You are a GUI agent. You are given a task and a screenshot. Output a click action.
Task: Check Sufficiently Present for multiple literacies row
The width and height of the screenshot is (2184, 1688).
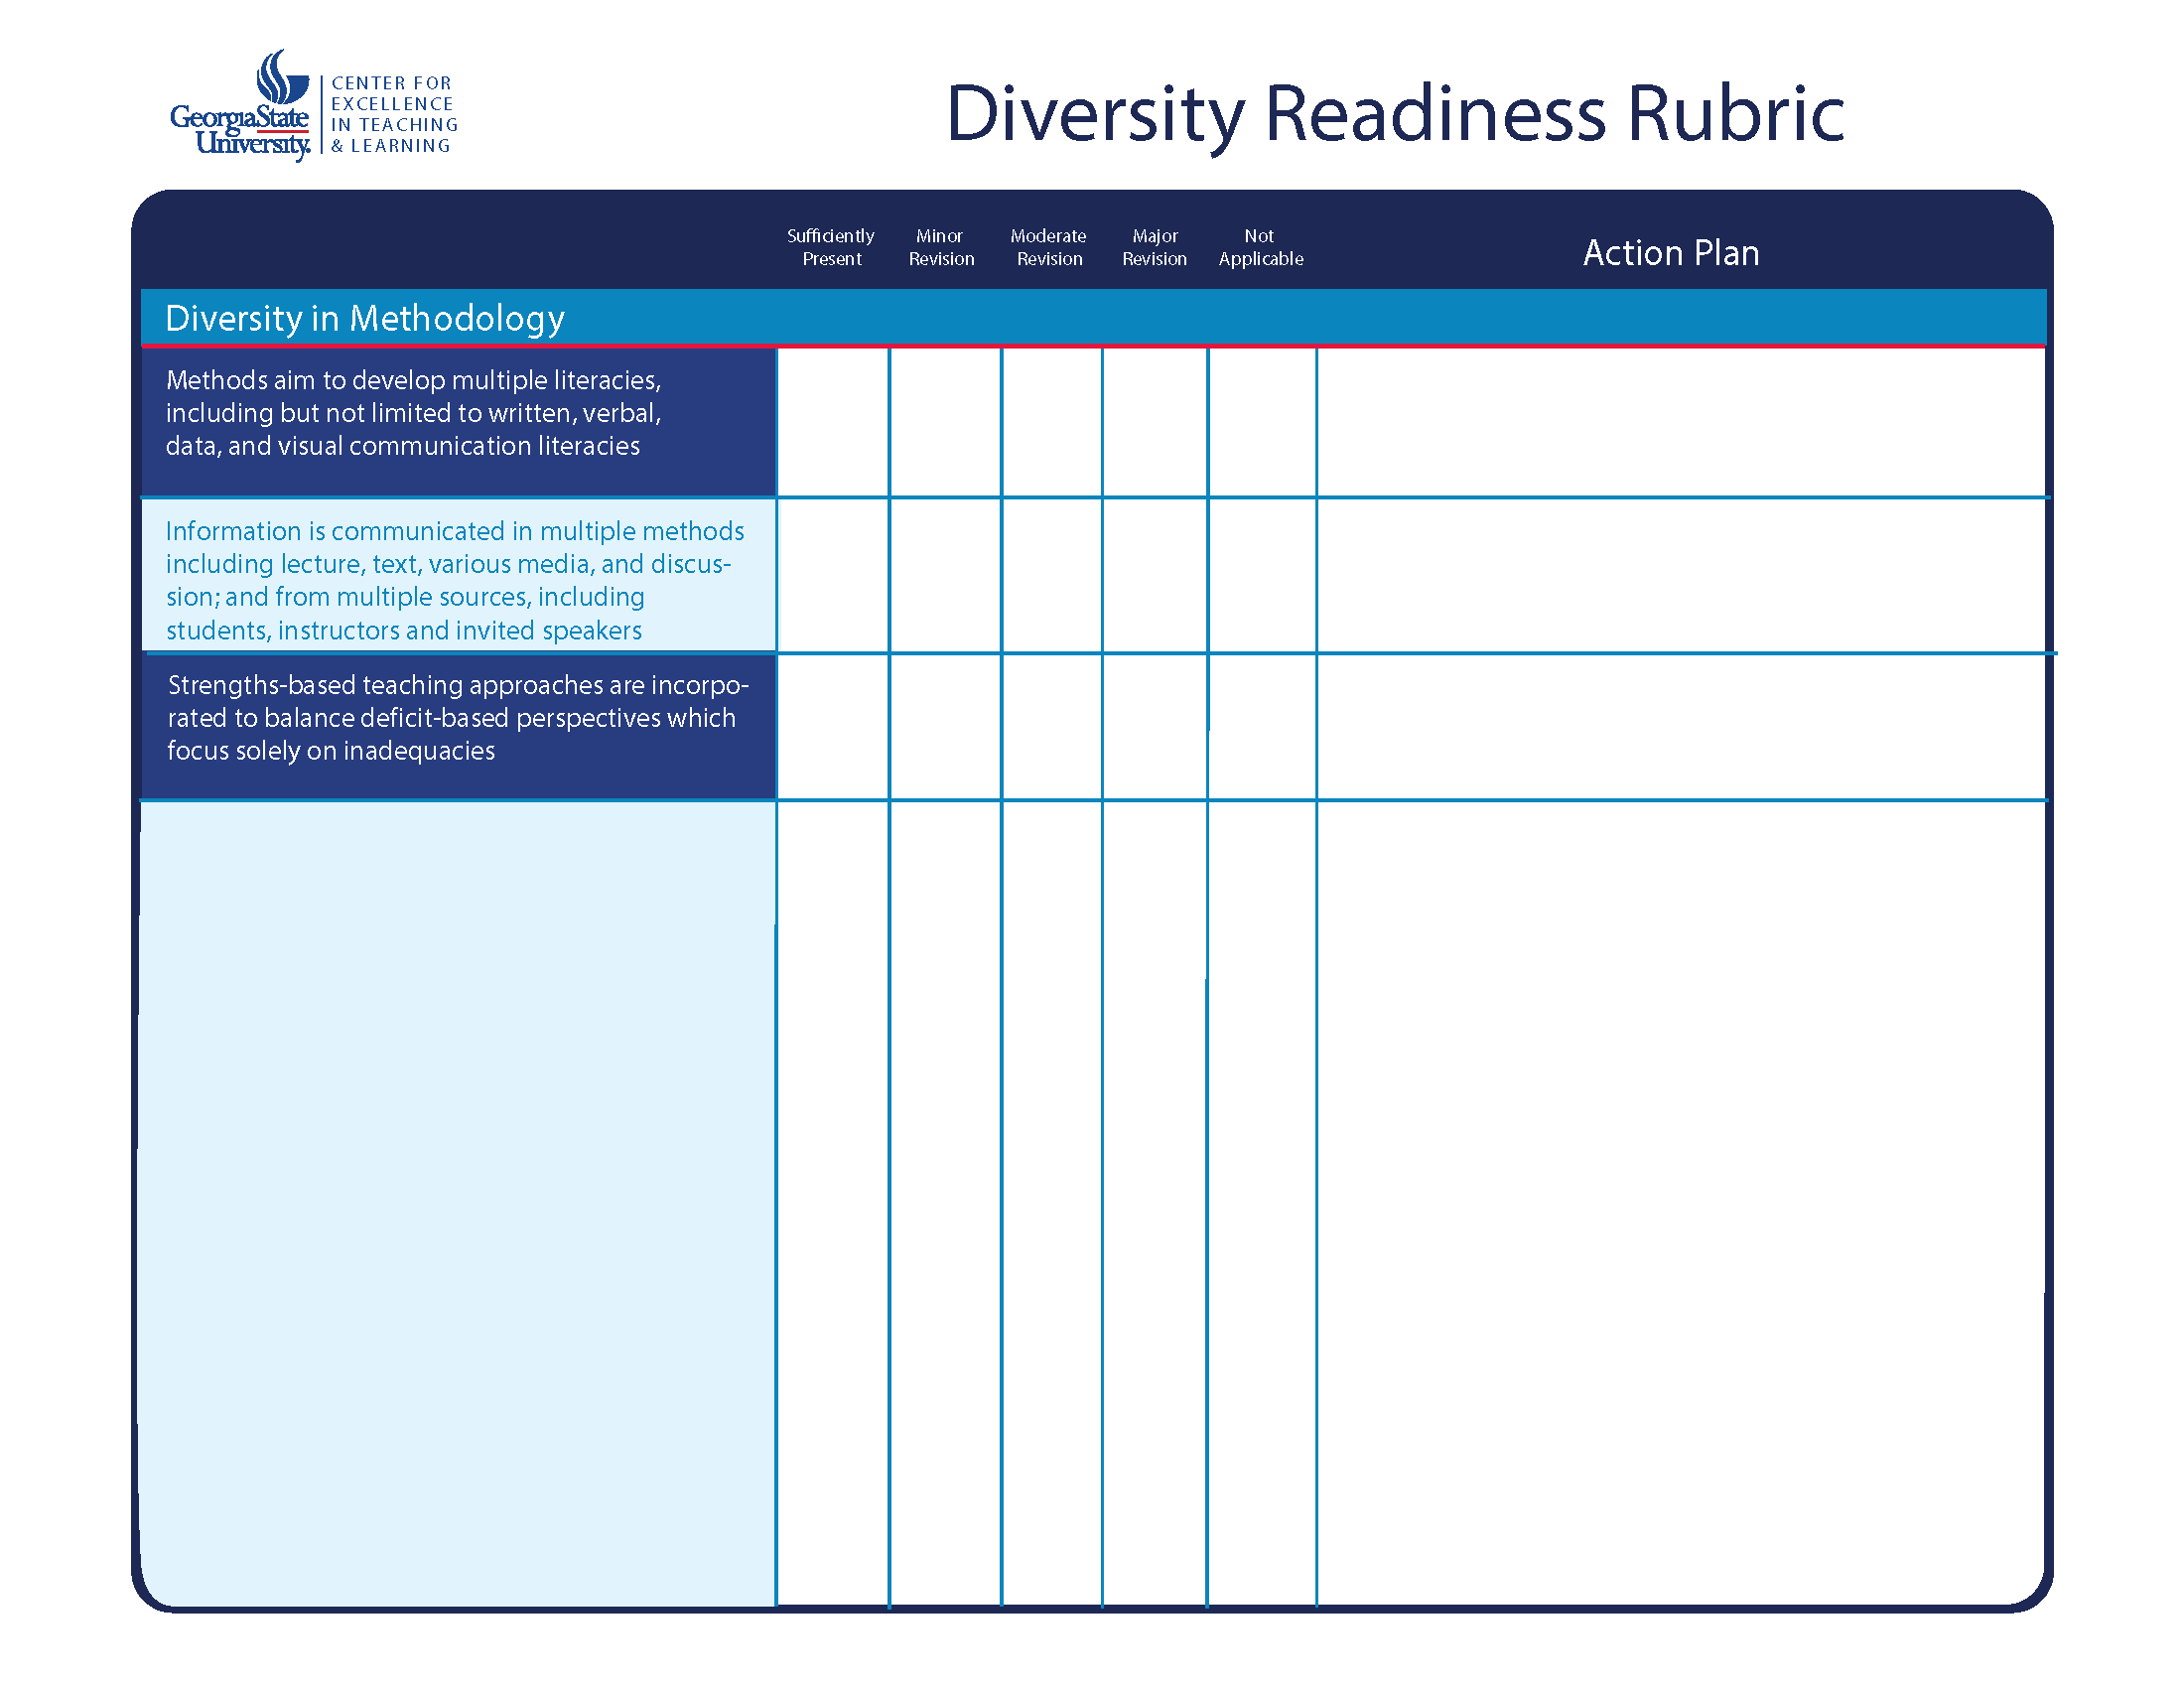[832, 422]
